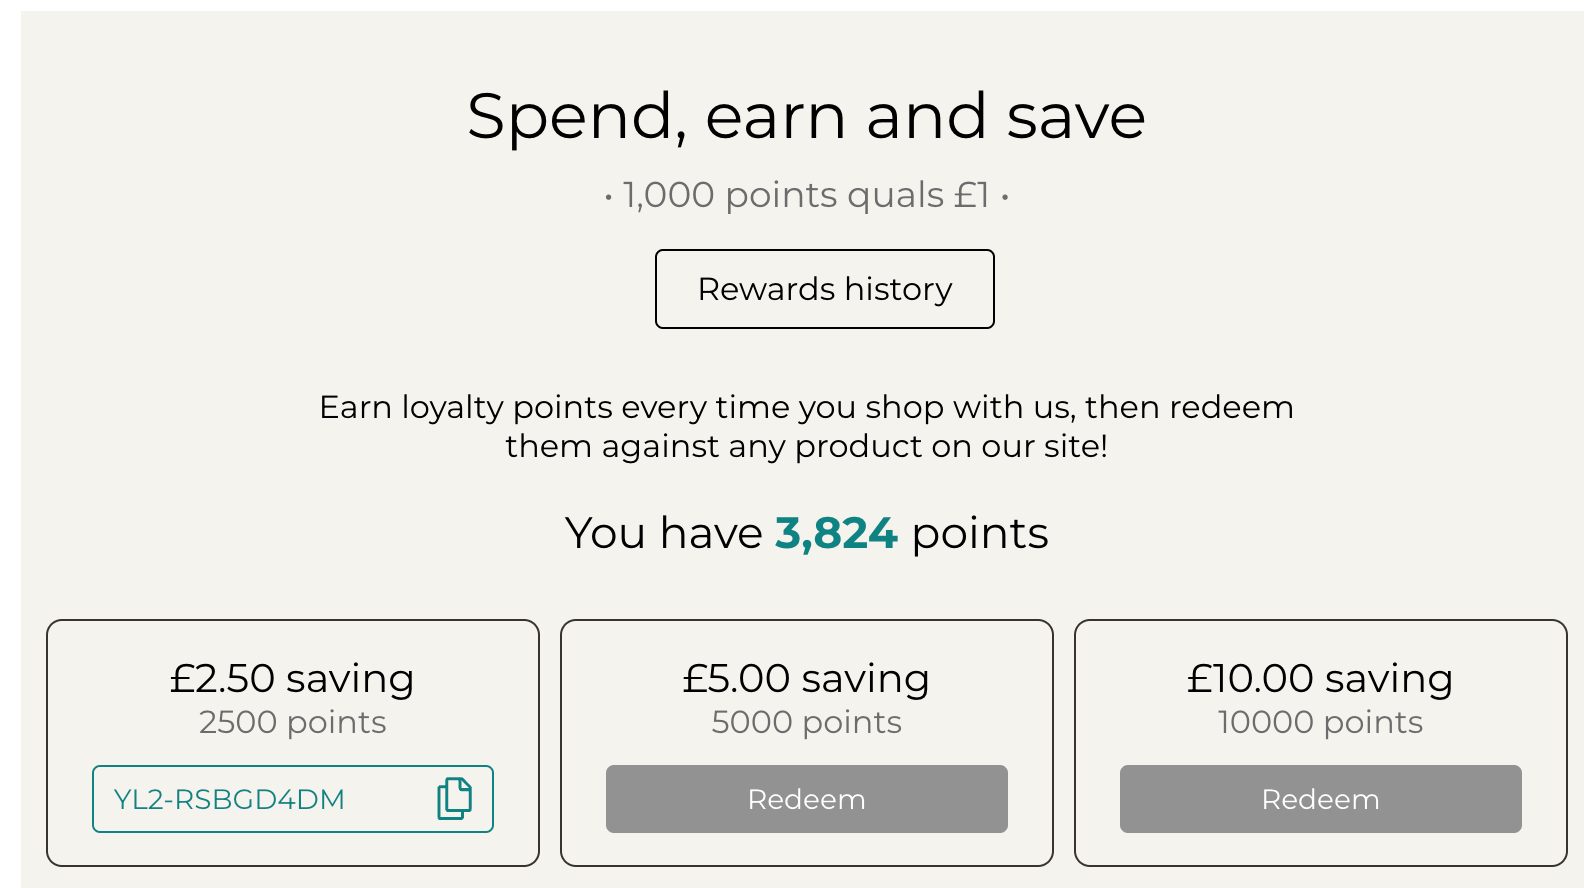Click the 'You have' text before balance

664,533
